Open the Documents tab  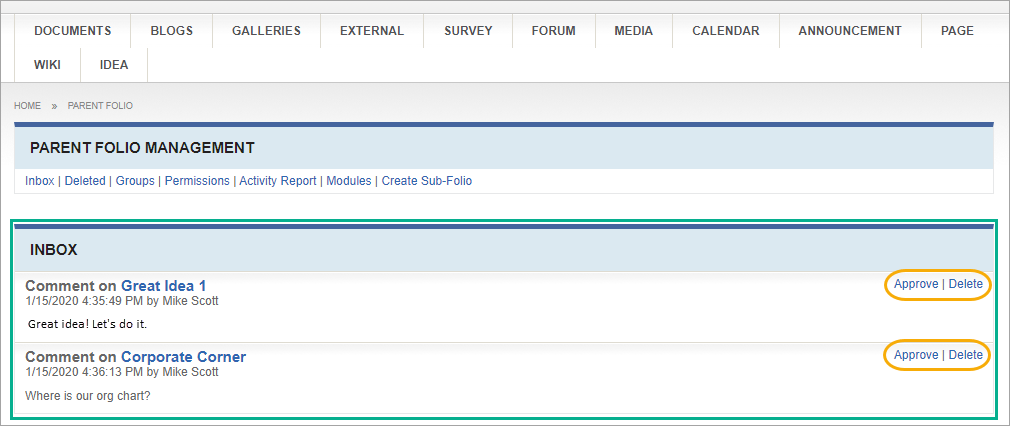[x=73, y=31]
